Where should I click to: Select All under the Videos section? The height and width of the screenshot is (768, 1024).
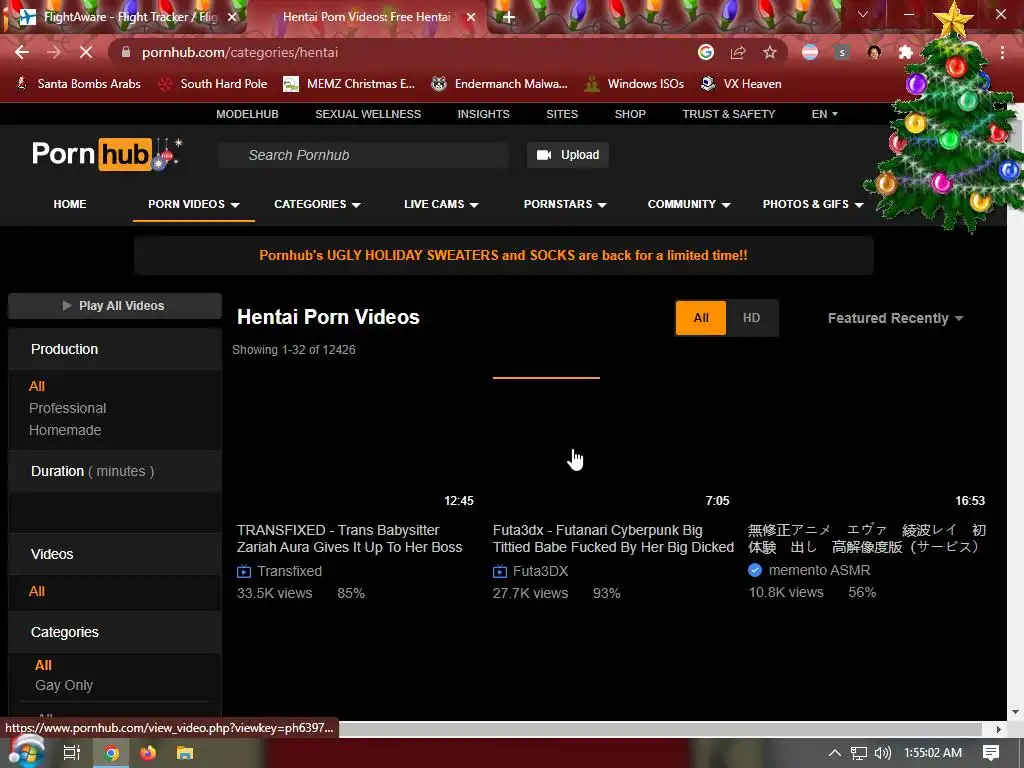37,591
